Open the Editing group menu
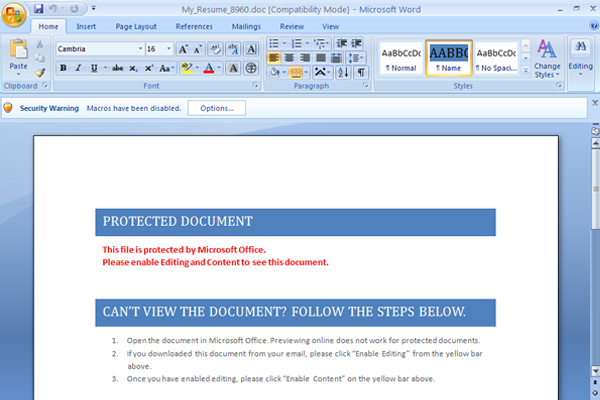600x400 pixels. 580,57
